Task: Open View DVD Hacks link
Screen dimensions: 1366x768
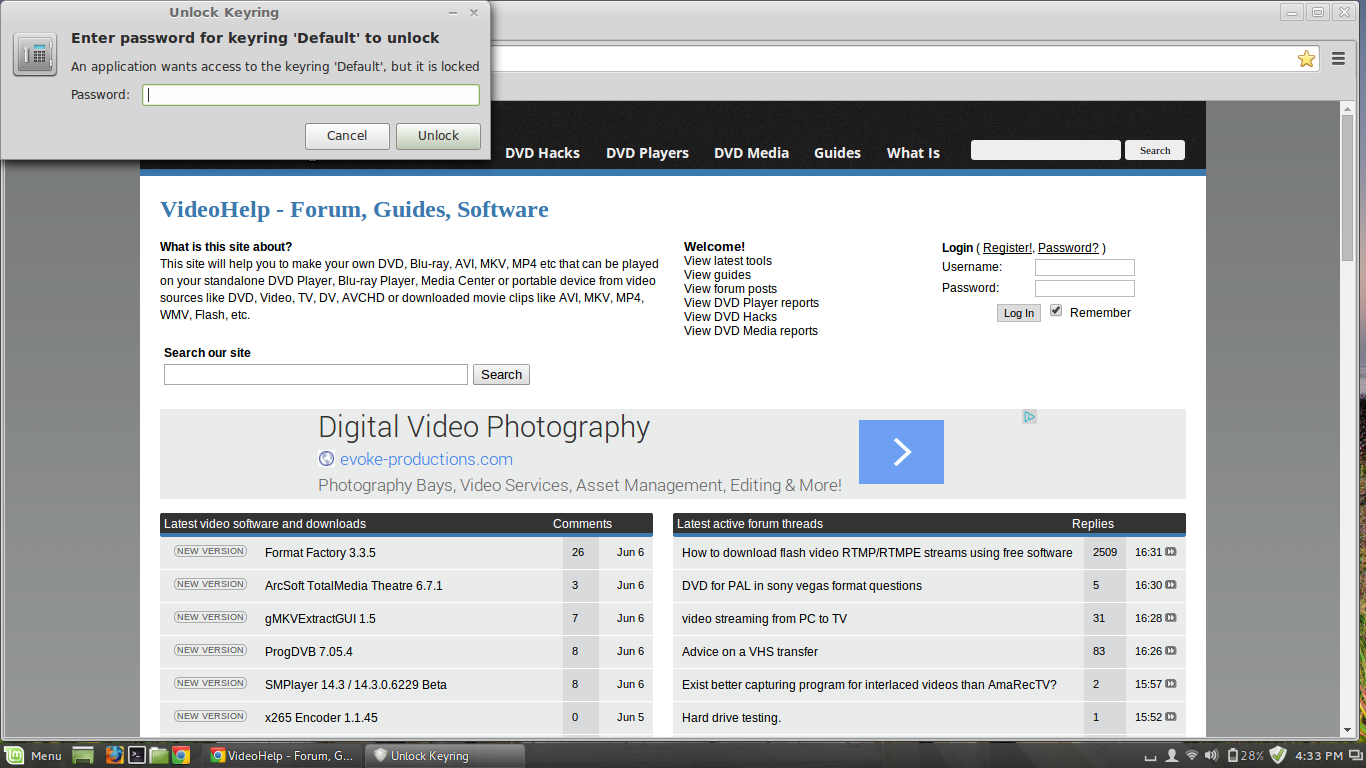Action: click(x=730, y=317)
